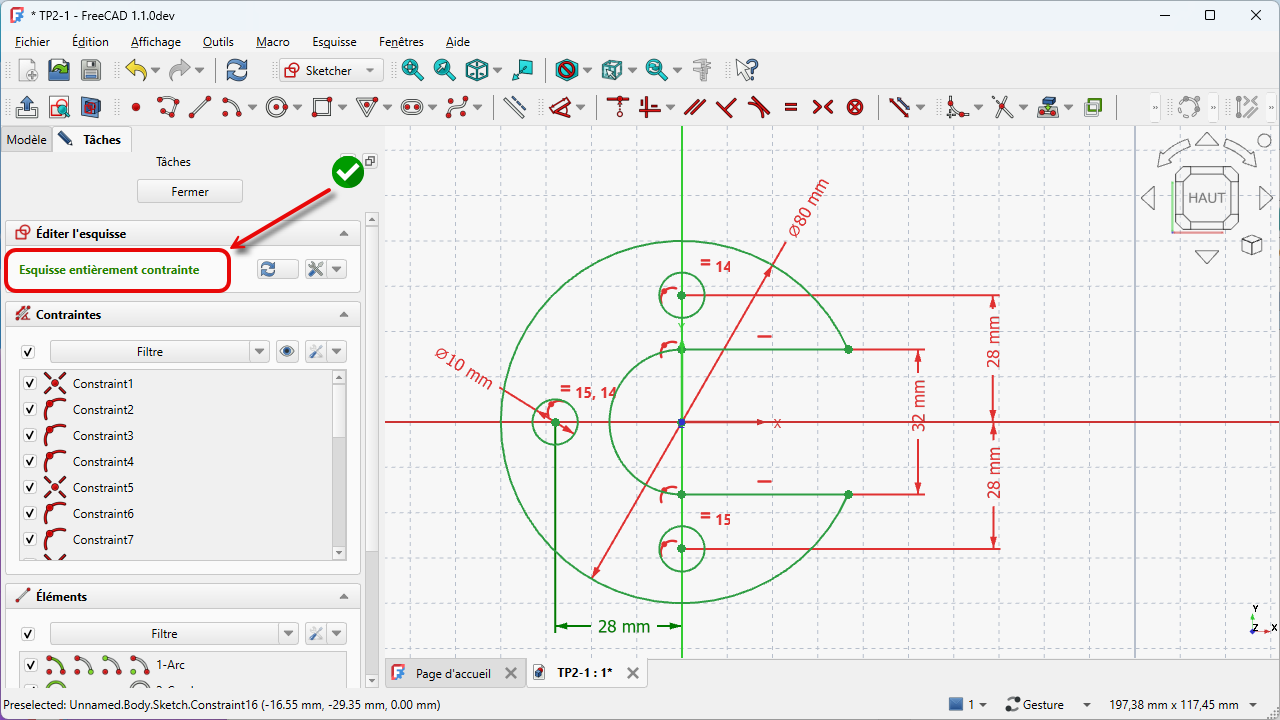Screen dimensions: 1280x720
Task: Open the Page d'accueil document tab
Action: click(x=452, y=673)
